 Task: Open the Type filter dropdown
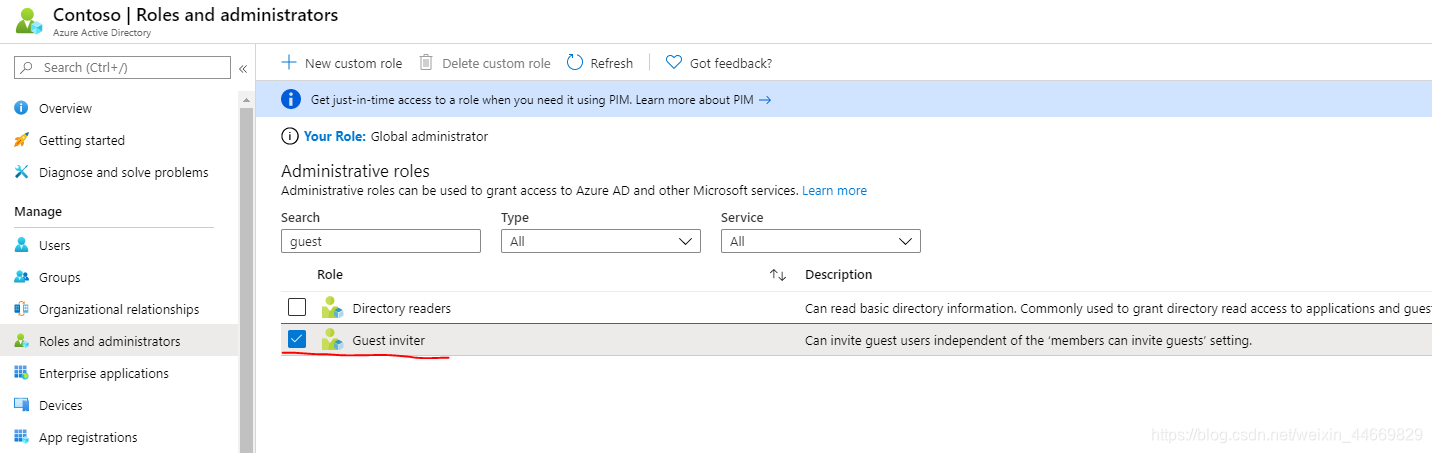(x=600, y=241)
